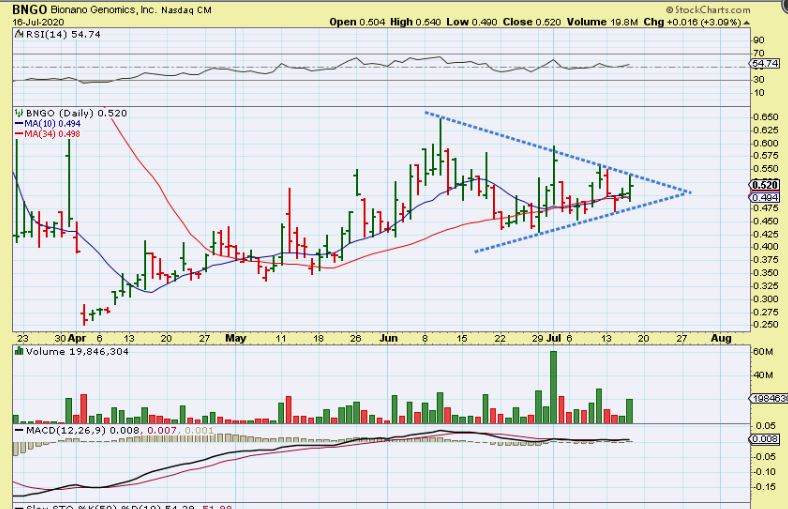Click the Volume panel bar icon
Viewport: 788px width, 509px height.
(19, 351)
